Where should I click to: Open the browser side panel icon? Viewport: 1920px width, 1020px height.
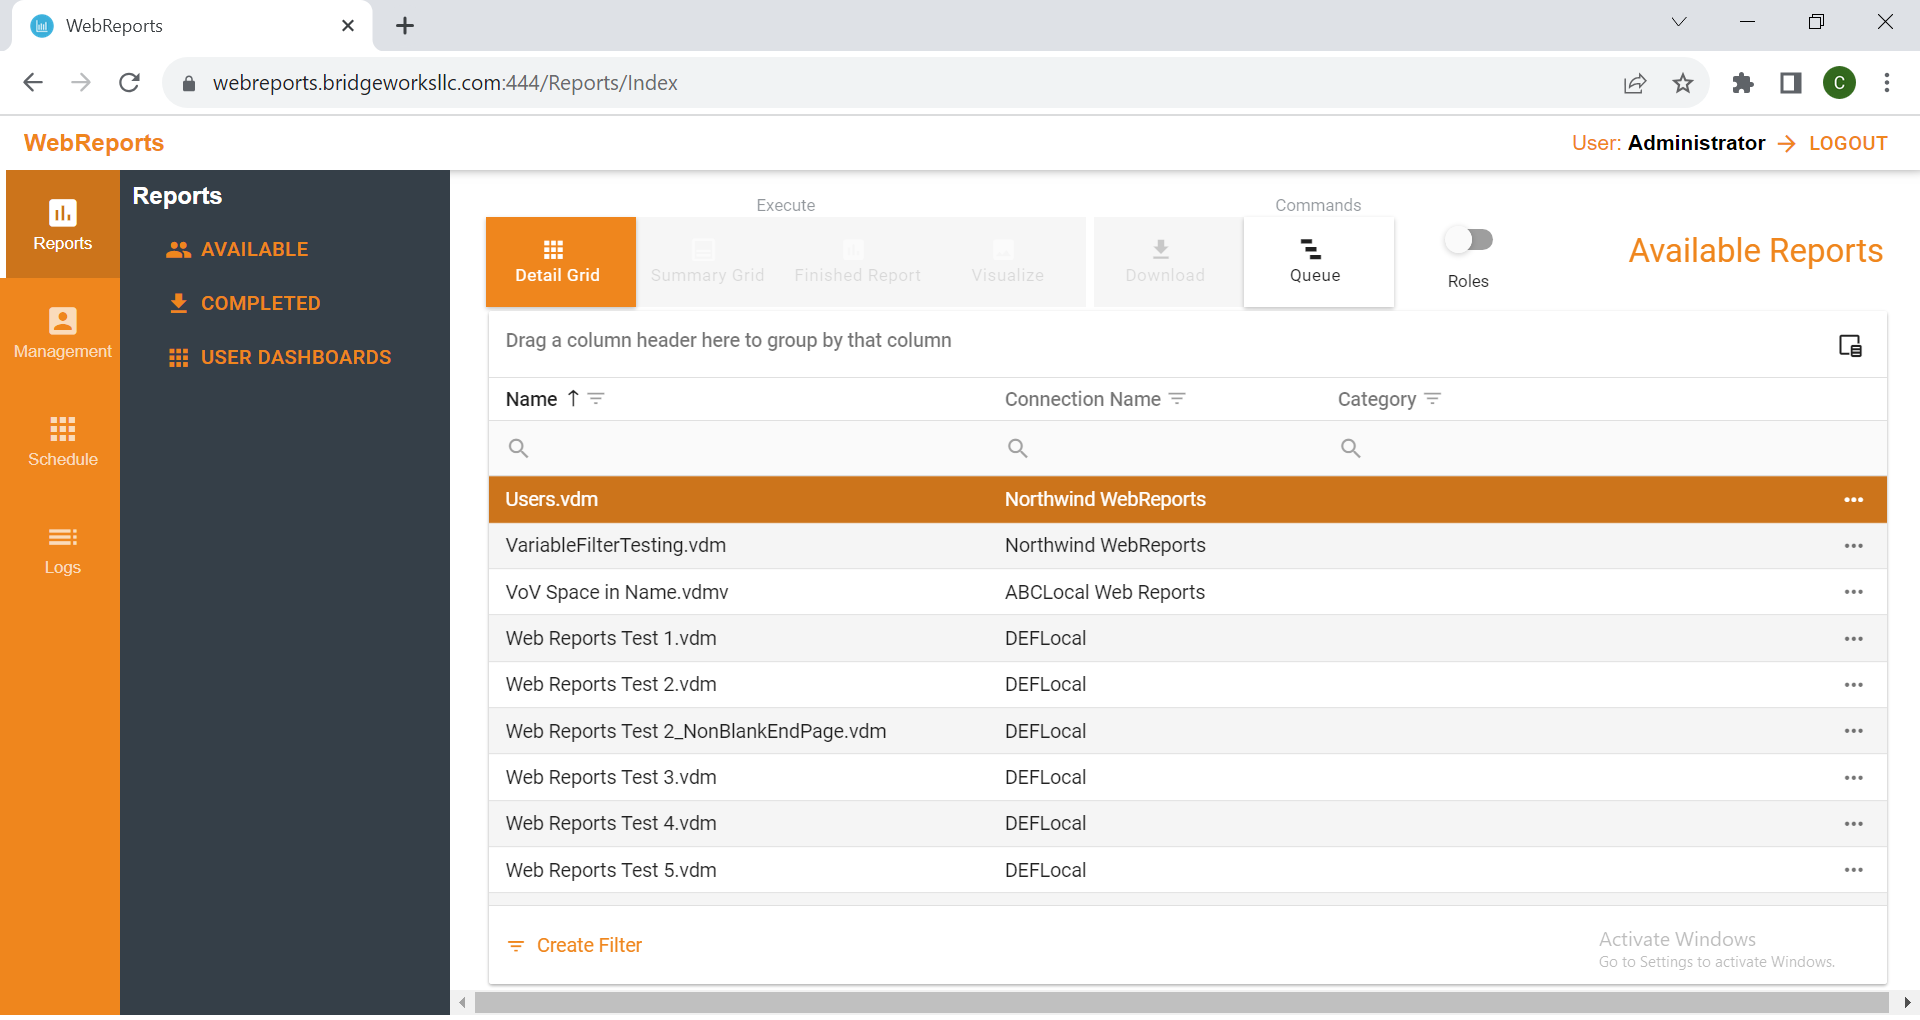[1791, 83]
